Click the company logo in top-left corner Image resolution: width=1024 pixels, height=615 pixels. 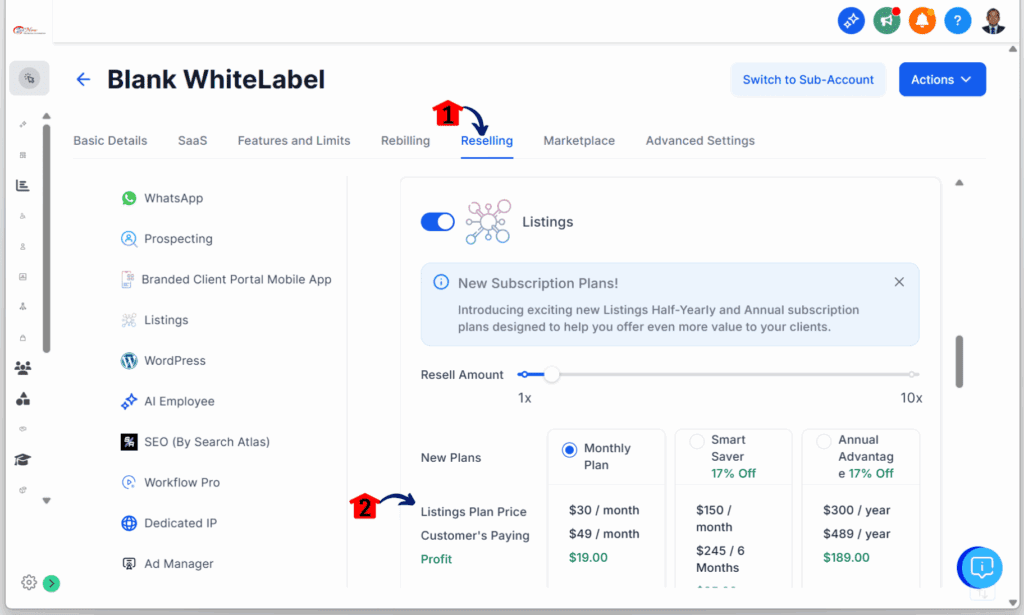(x=29, y=30)
